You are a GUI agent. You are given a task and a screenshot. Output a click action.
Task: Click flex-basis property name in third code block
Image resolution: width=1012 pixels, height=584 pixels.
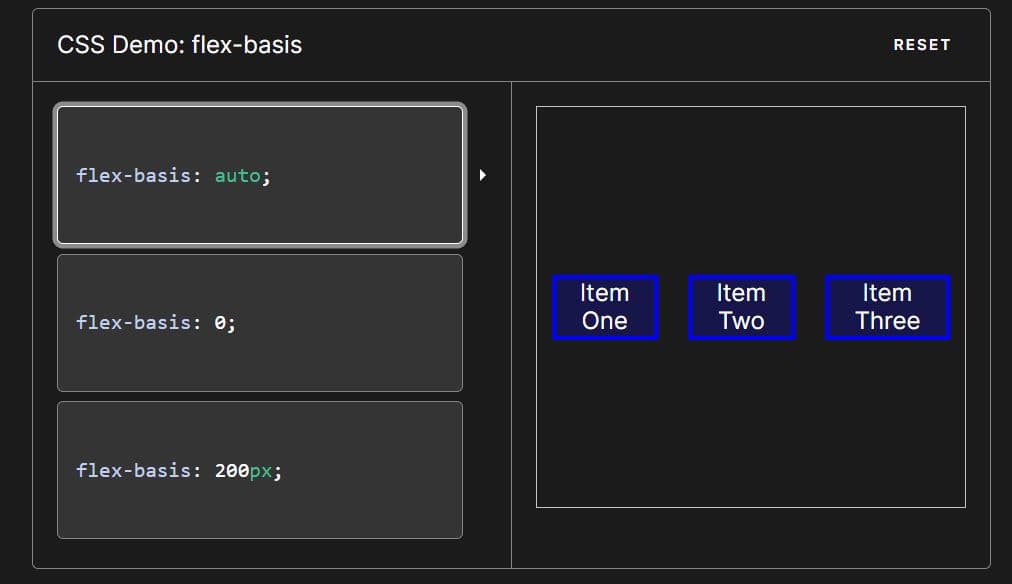click(133, 470)
